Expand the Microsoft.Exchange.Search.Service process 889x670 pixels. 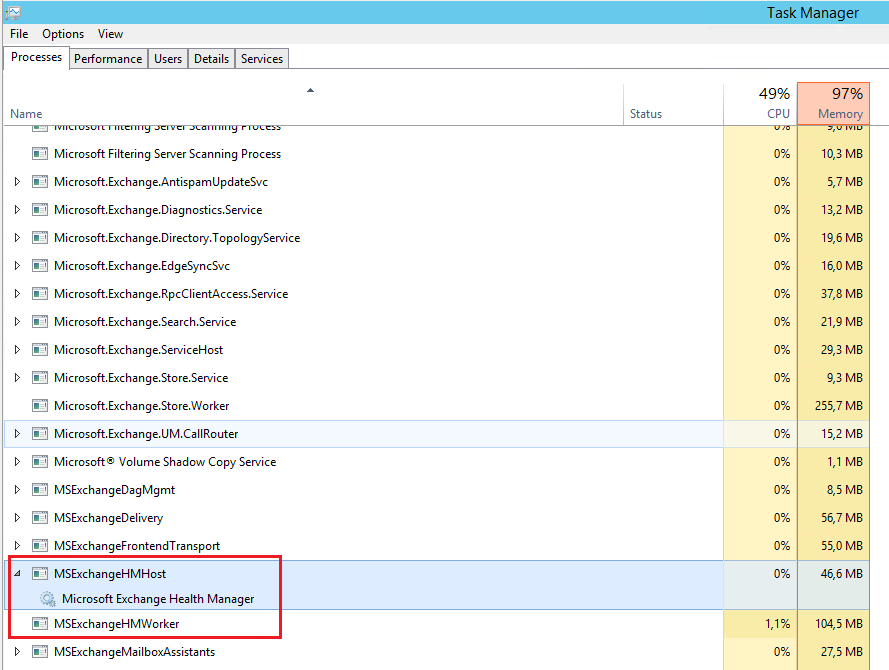[x=17, y=322]
